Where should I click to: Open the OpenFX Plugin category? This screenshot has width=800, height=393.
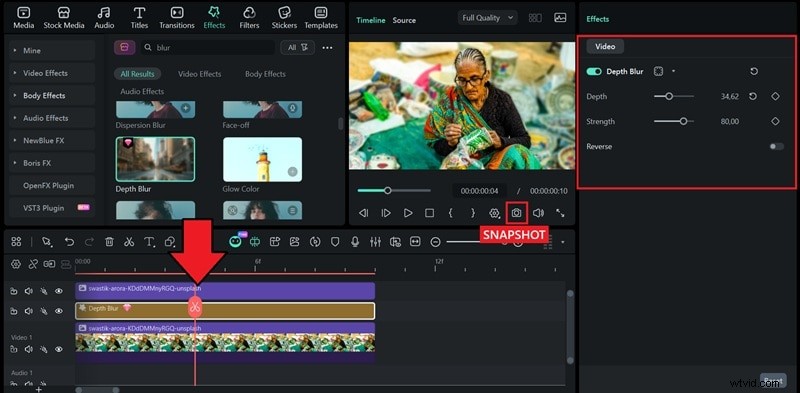pyautogui.click(x=52, y=185)
